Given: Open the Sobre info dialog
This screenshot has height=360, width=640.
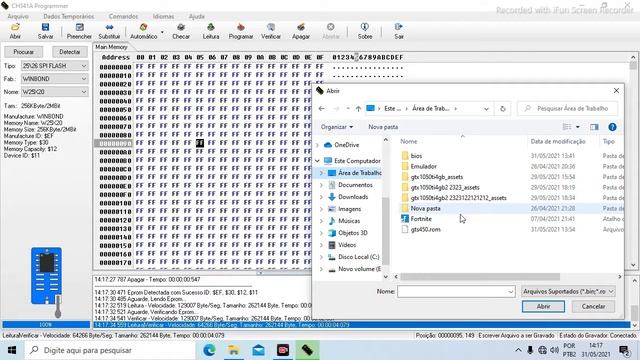Looking at the screenshot, I should 364,31.
